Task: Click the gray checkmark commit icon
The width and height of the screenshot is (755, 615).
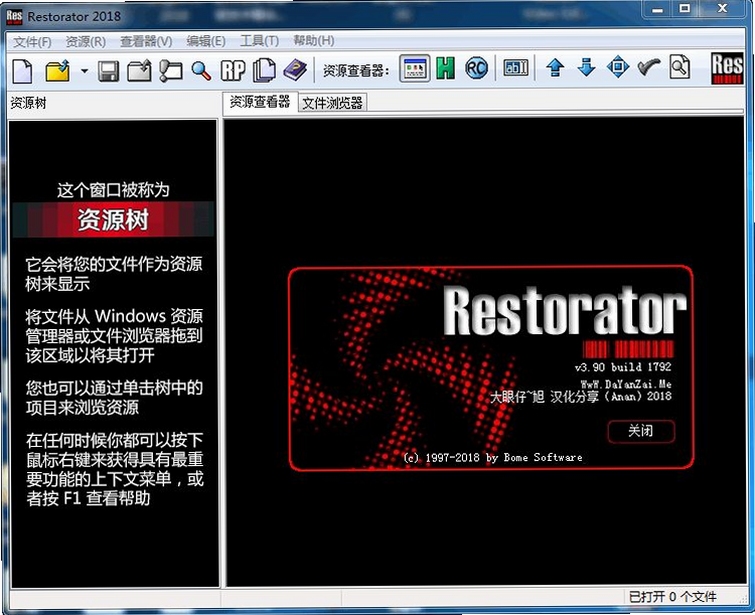Action: [x=649, y=67]
